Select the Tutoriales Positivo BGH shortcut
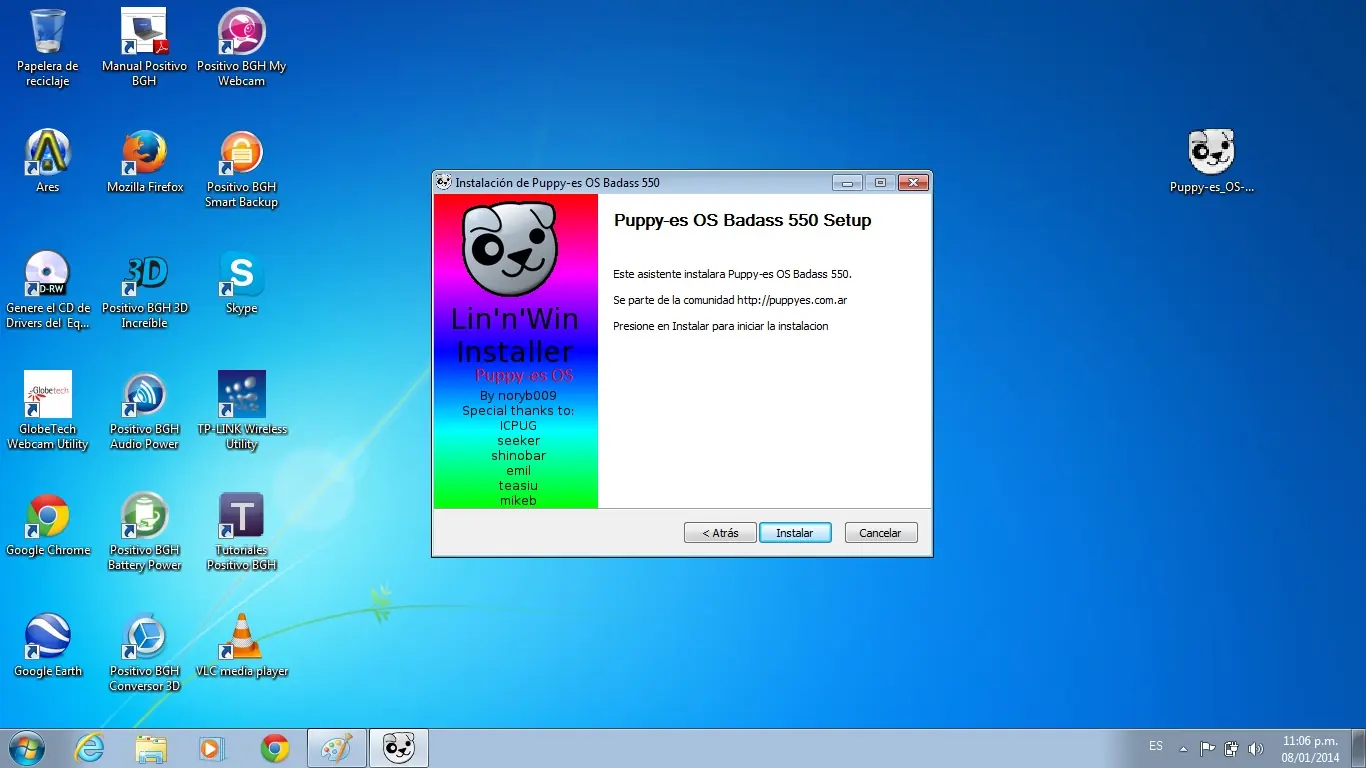 coord(241,532)
